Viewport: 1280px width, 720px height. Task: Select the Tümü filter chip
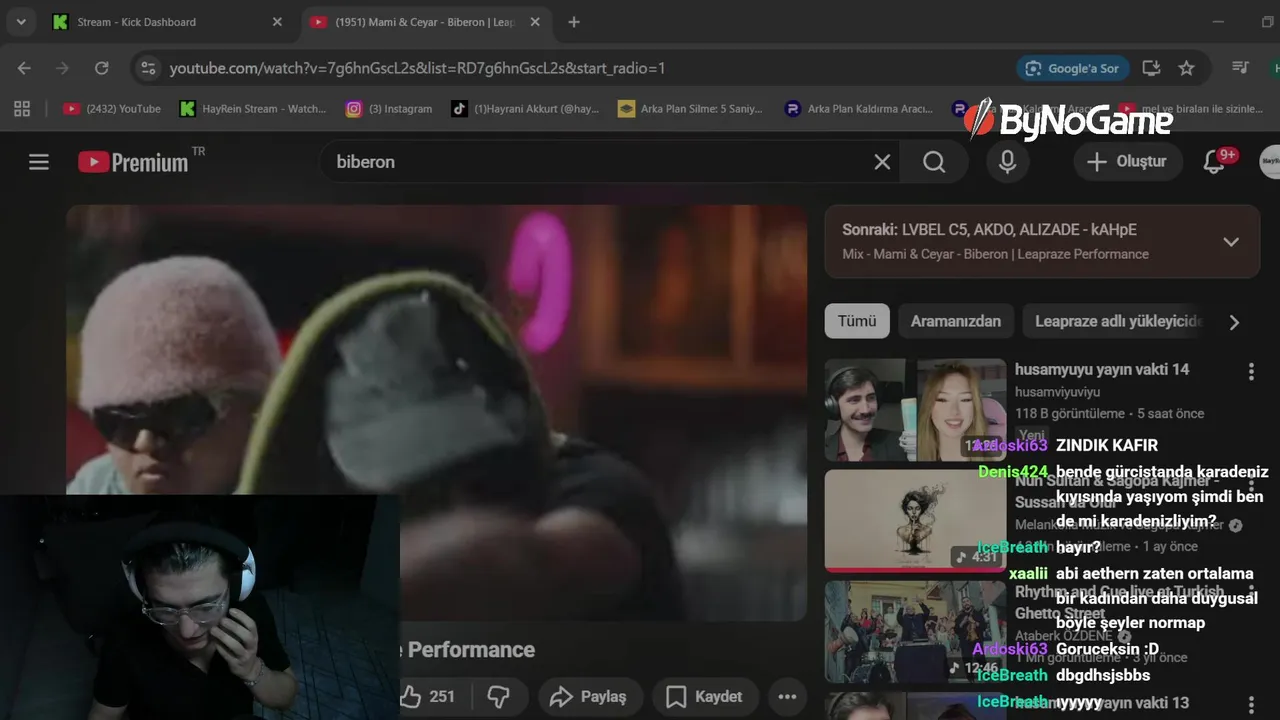point(857,321)
